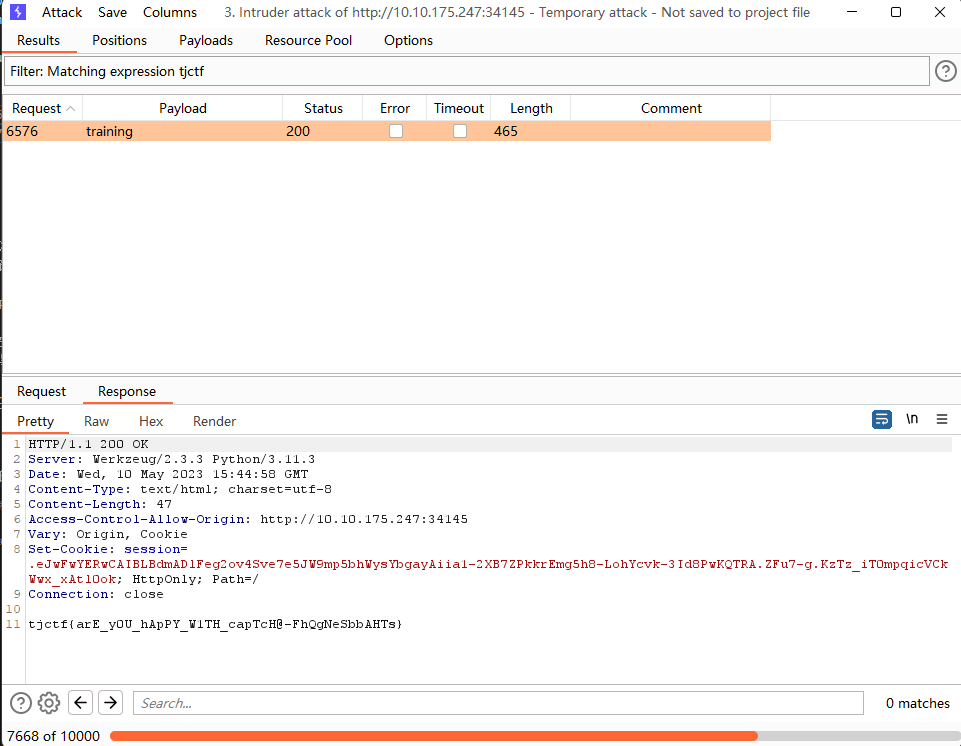Viewport: 961px width, 746px height.
Task: Toggle Error checkbox for request 6576
Action: [x=396, y=131]
